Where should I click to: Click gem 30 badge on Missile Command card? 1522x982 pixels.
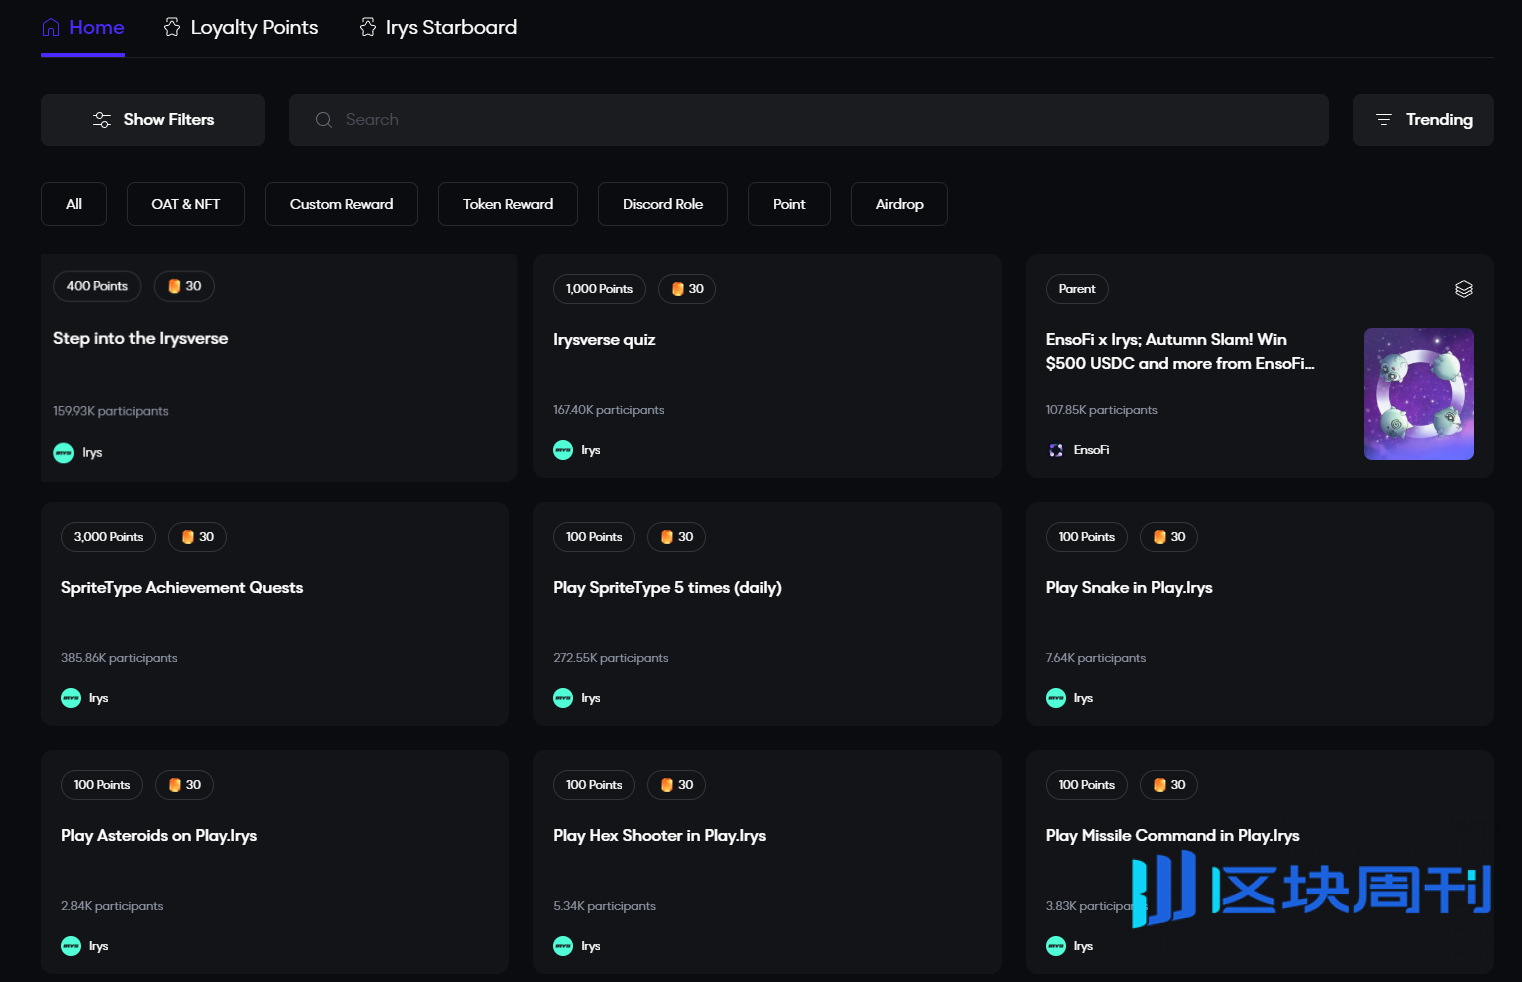(1169, 785)
